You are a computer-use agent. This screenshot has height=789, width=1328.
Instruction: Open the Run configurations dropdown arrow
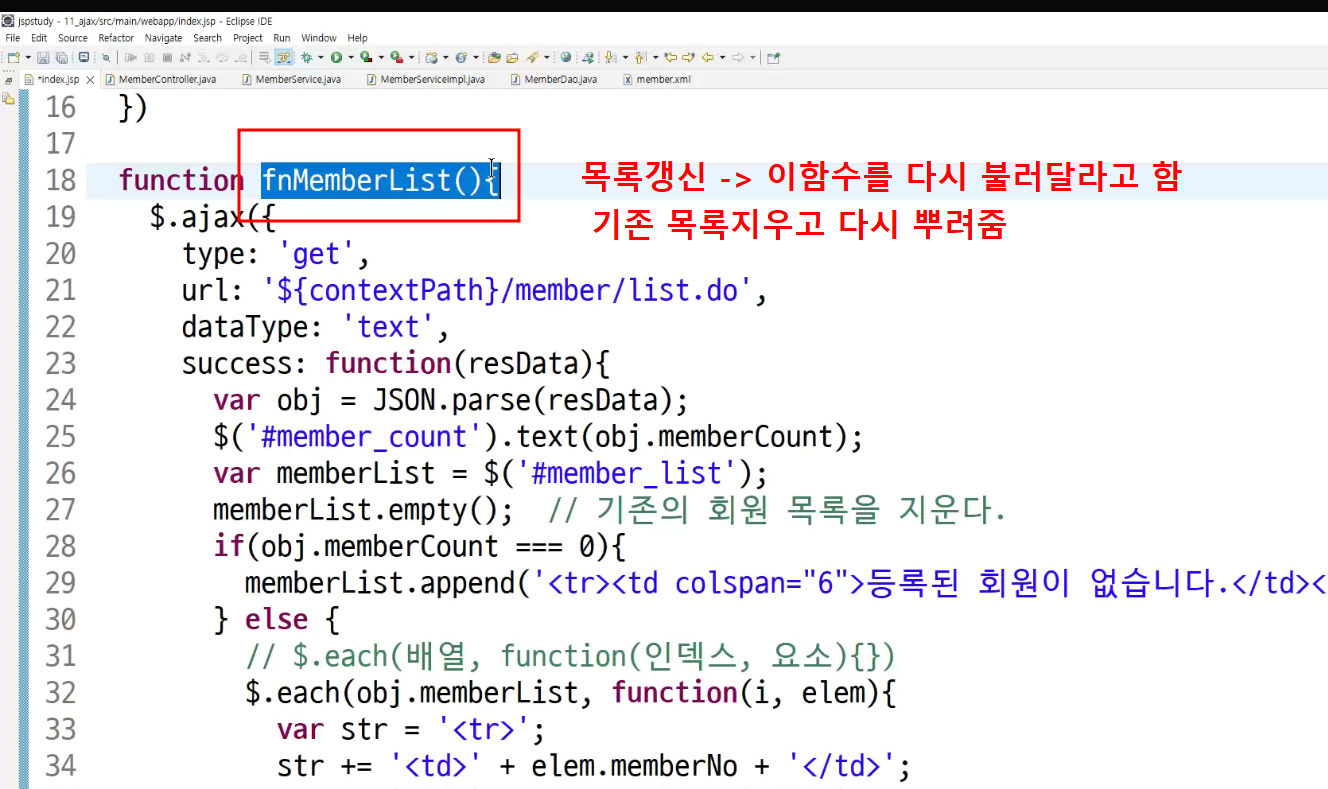click(351, 58)
